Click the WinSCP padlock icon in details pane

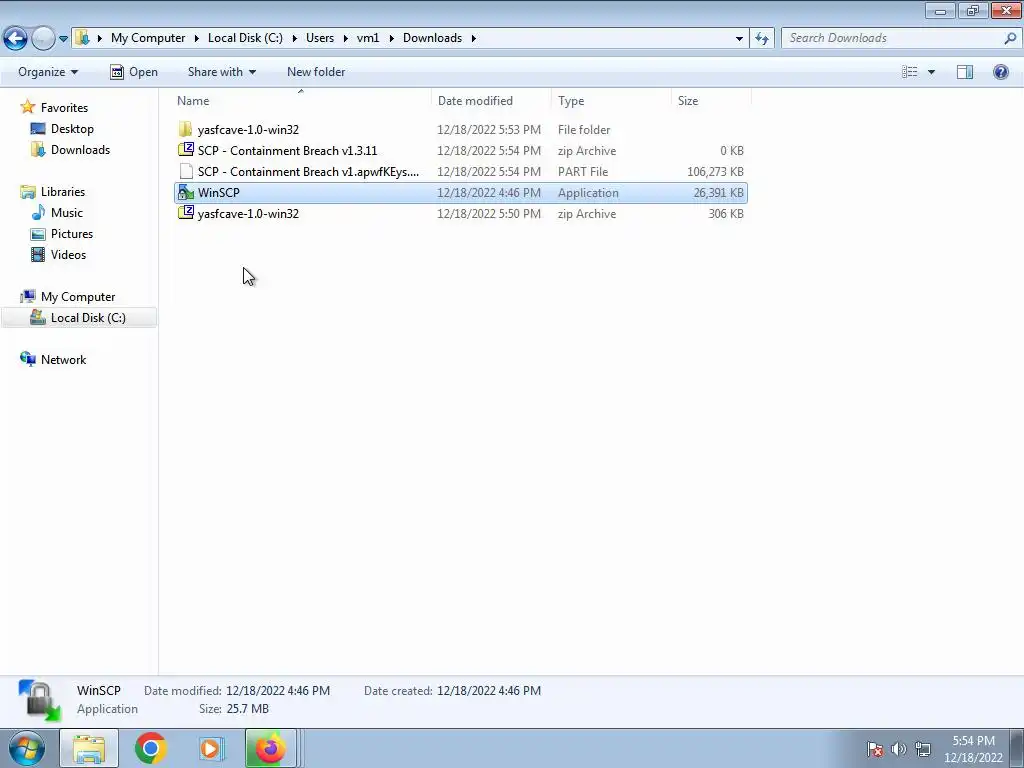pos(39,701)
